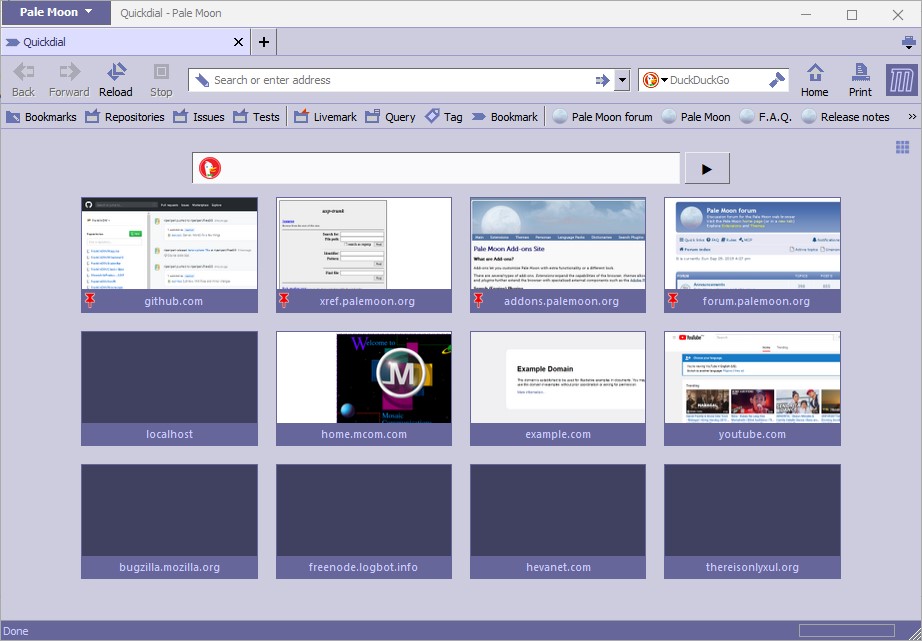The height and width of the screenshot is (641, 922).
Task: Open the Pale Moon application menu
Action: pos(56,12)
